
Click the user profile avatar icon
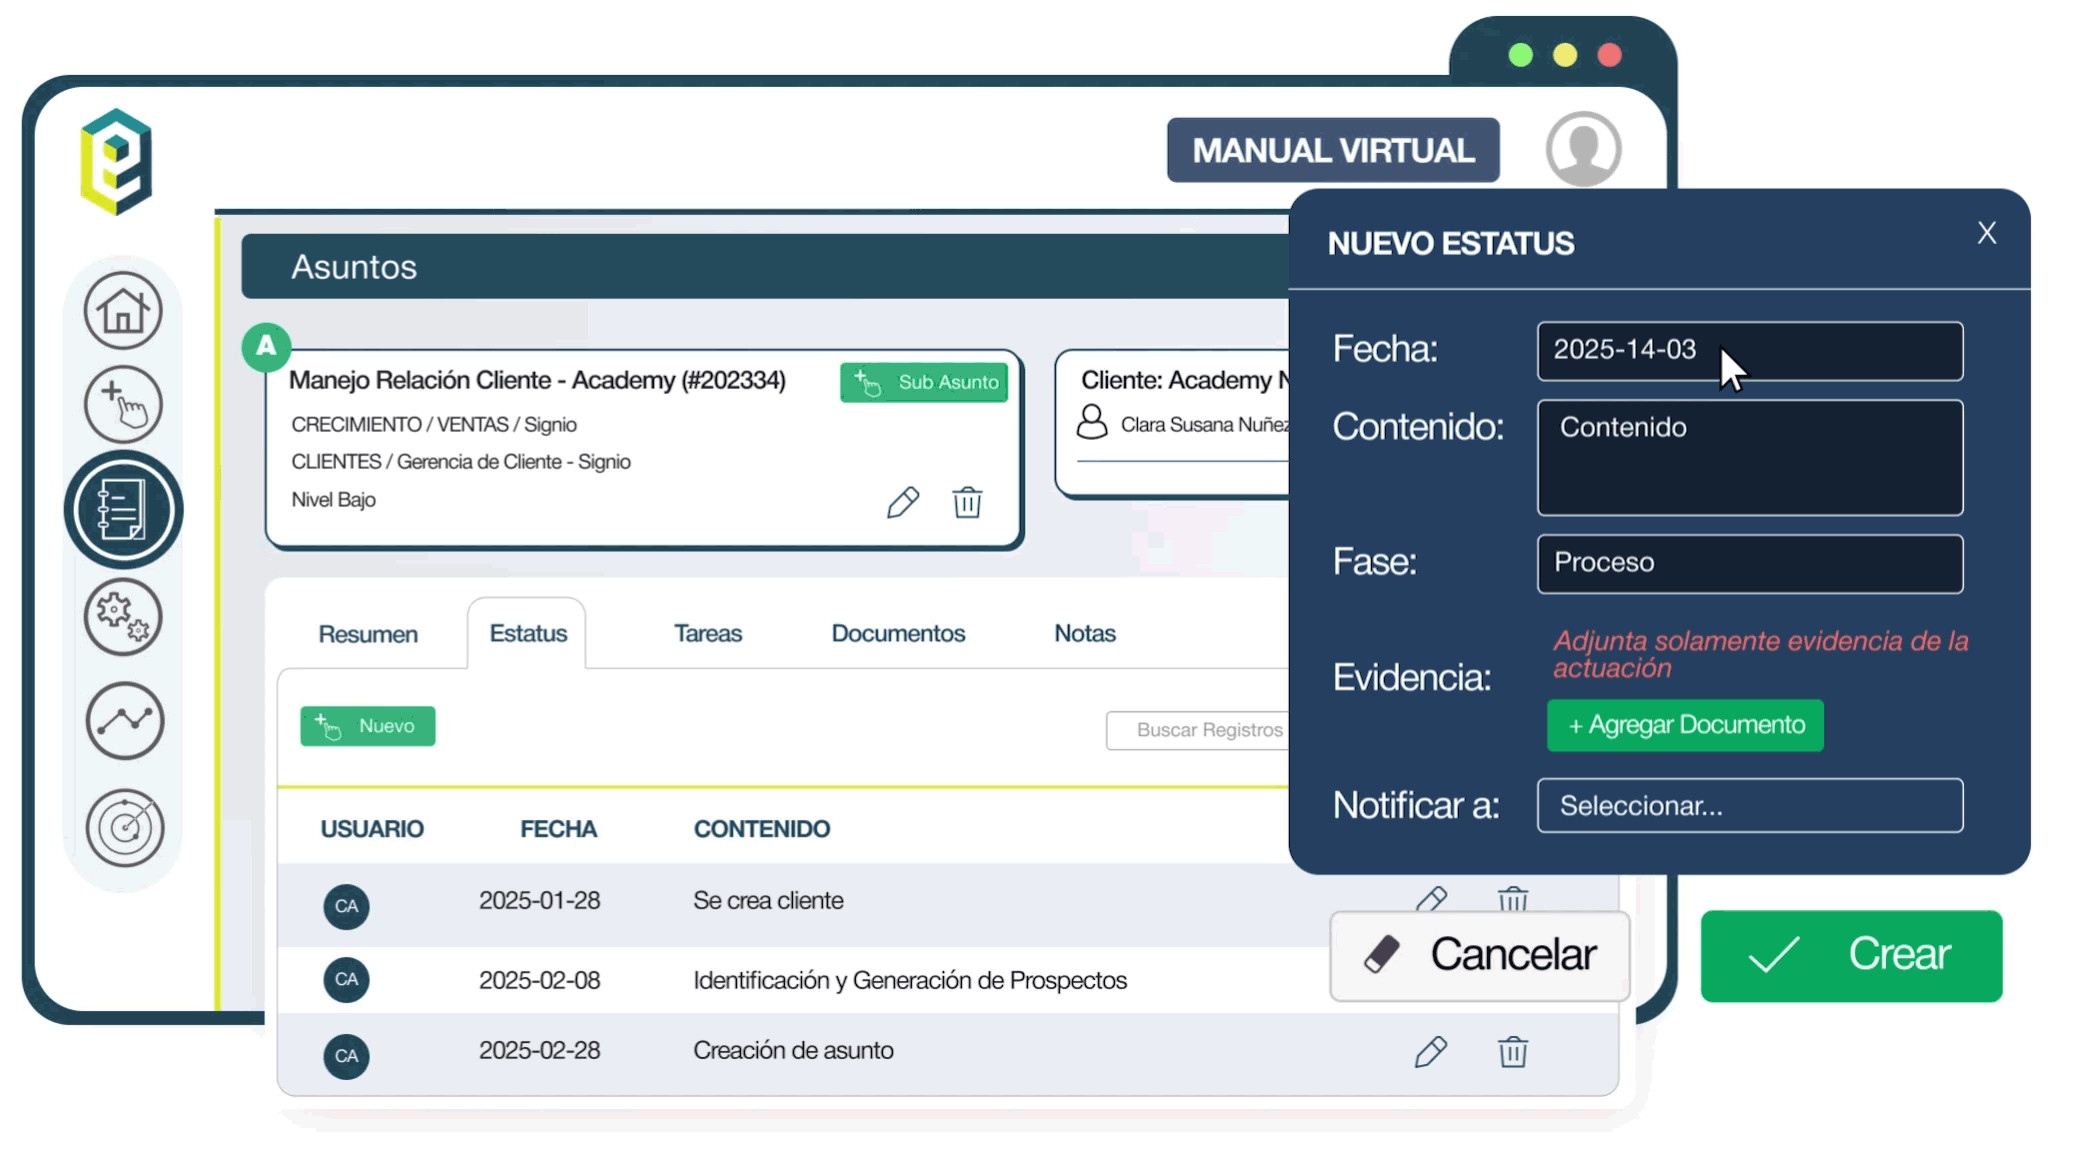coord(1583,149)
